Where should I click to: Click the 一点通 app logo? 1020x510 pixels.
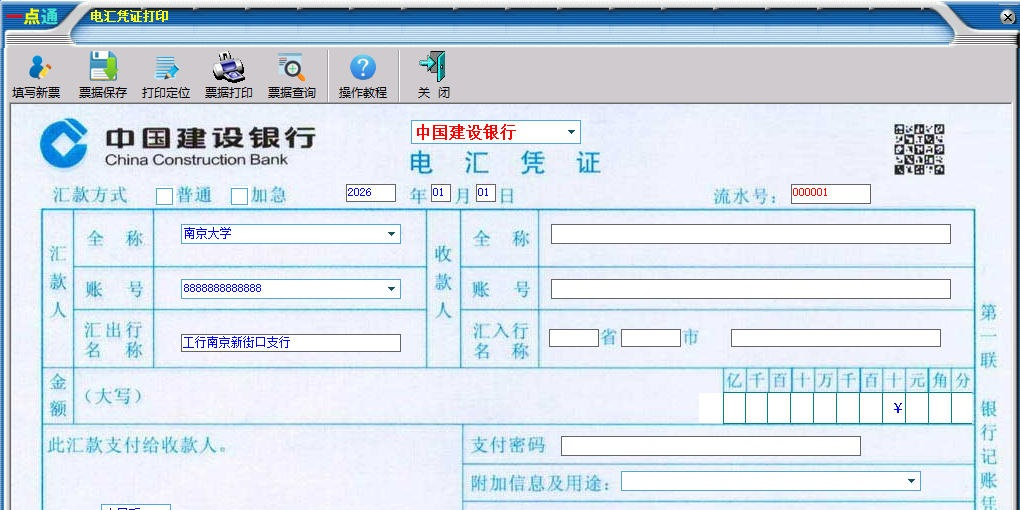coord(33,17)
